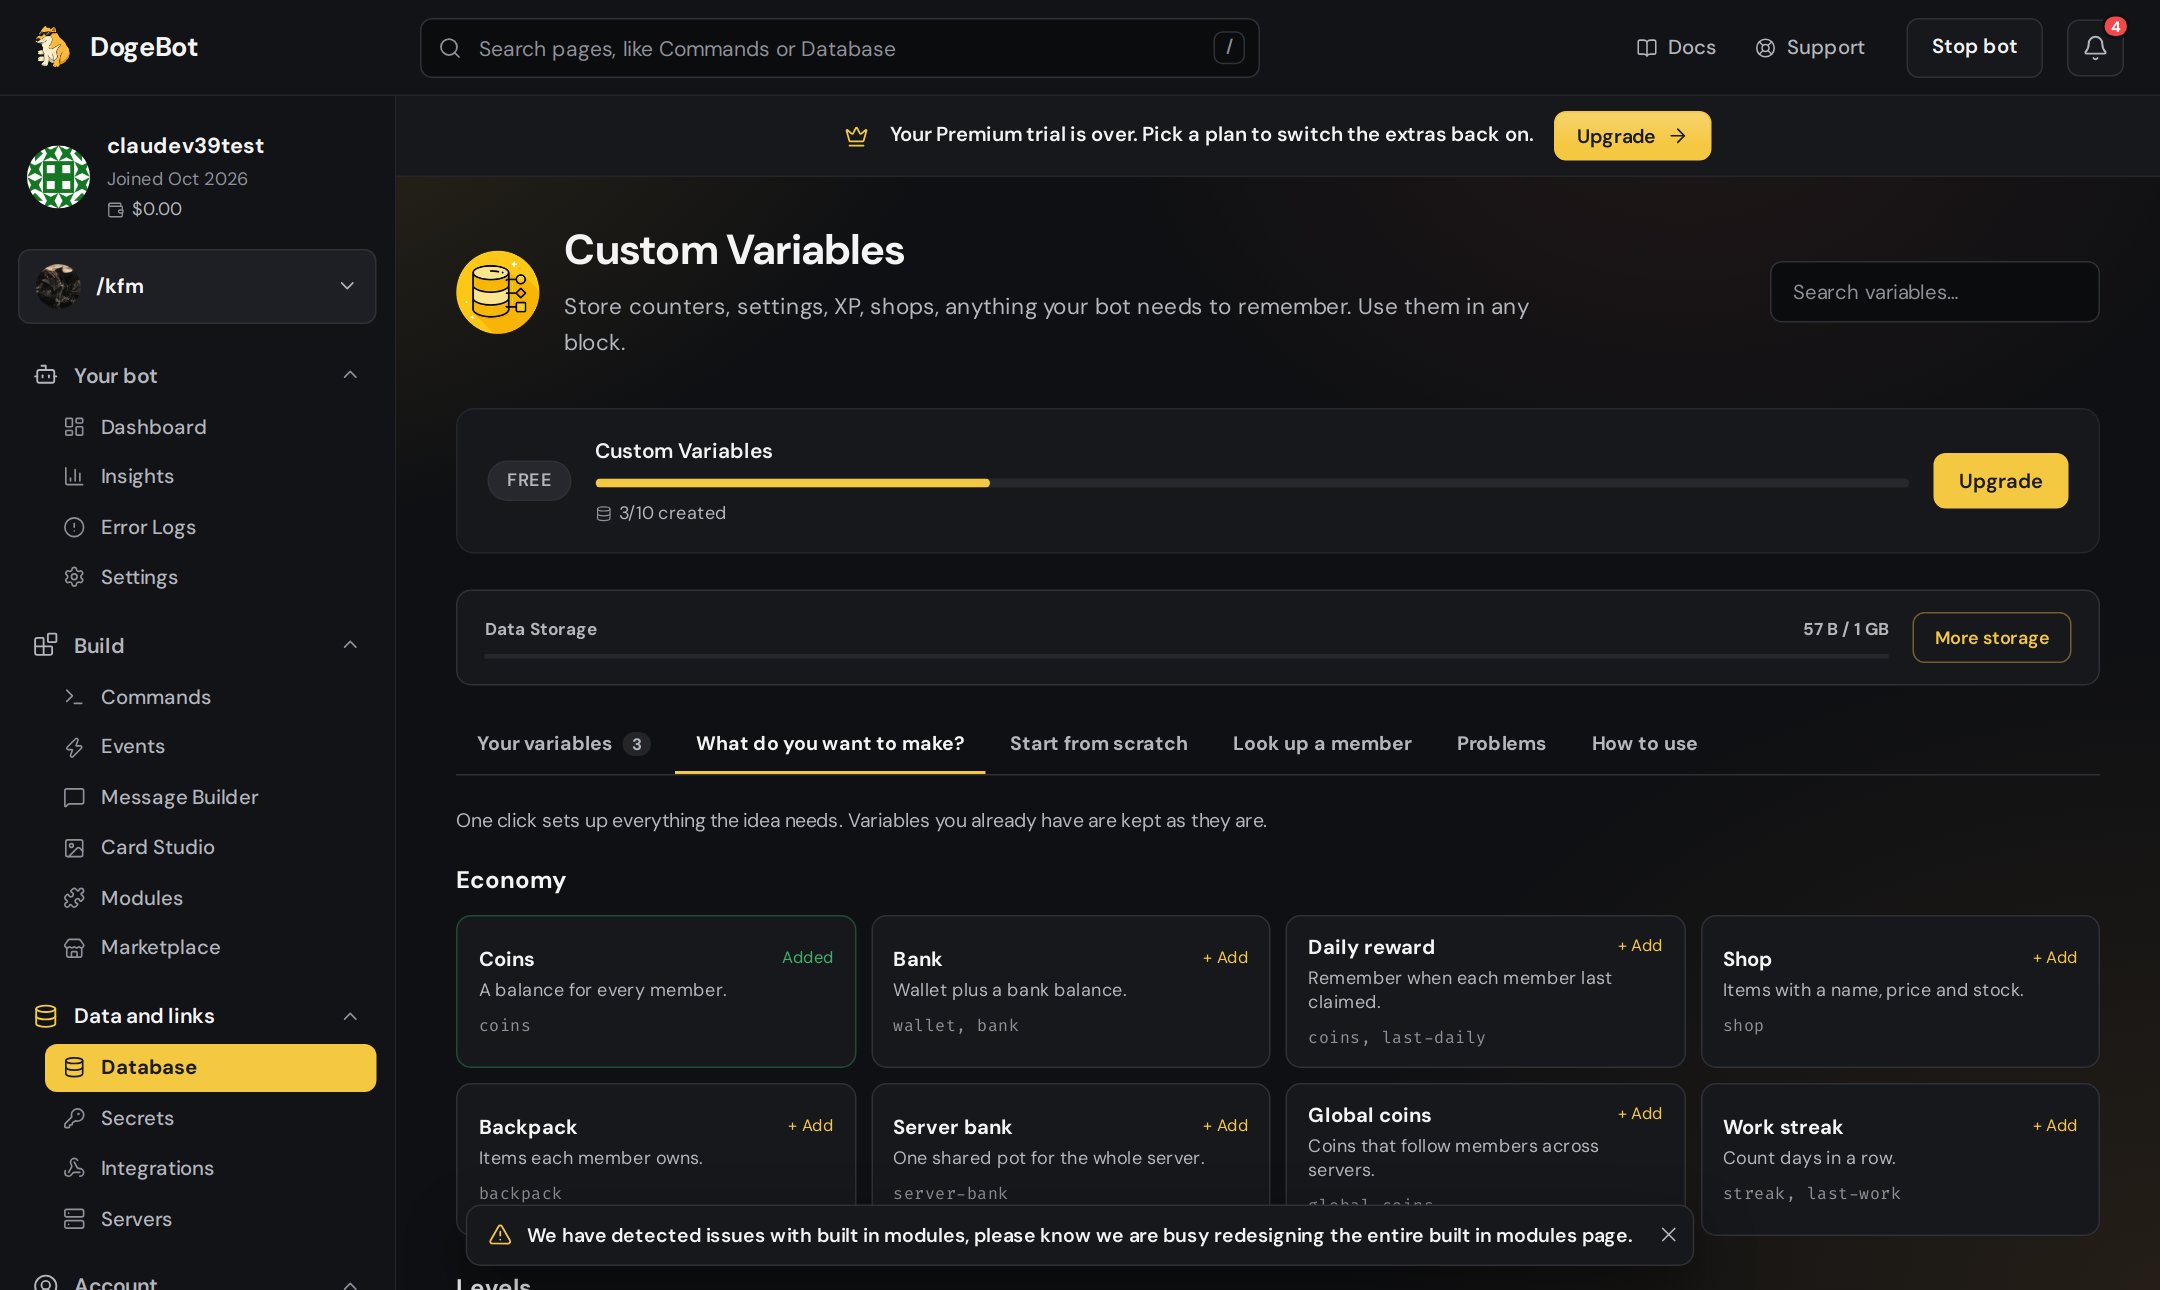This screenshot has height=1290, width=2160.
Task: Dismiss the modules warning notification
Action: (1668, 1235)
